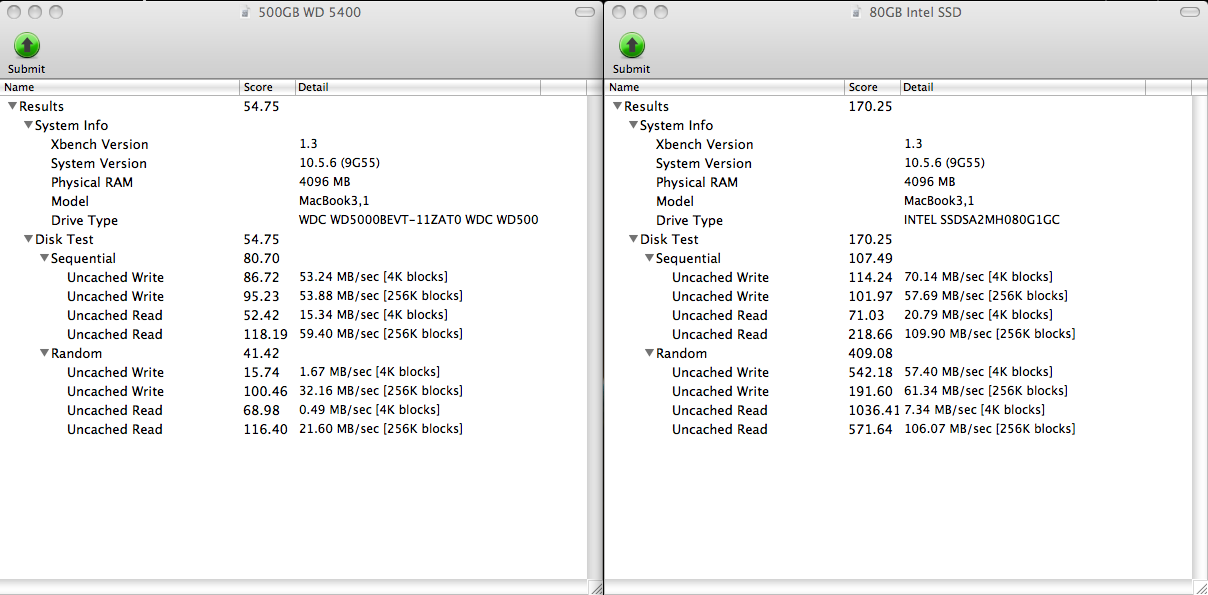Screen dimensions: 1208x595
Task: Select Physical RAM row in Intel SSD window
Action: click(898, 182)
